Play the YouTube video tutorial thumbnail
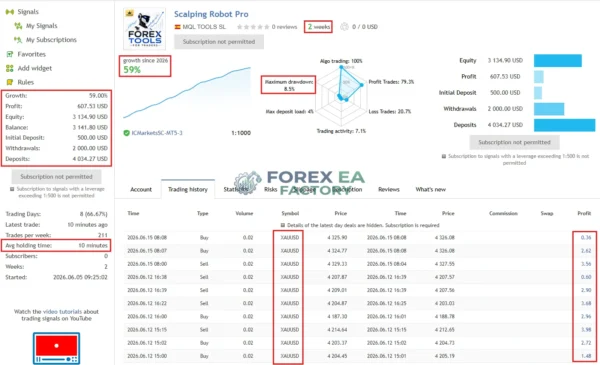 tap(56, 348)
